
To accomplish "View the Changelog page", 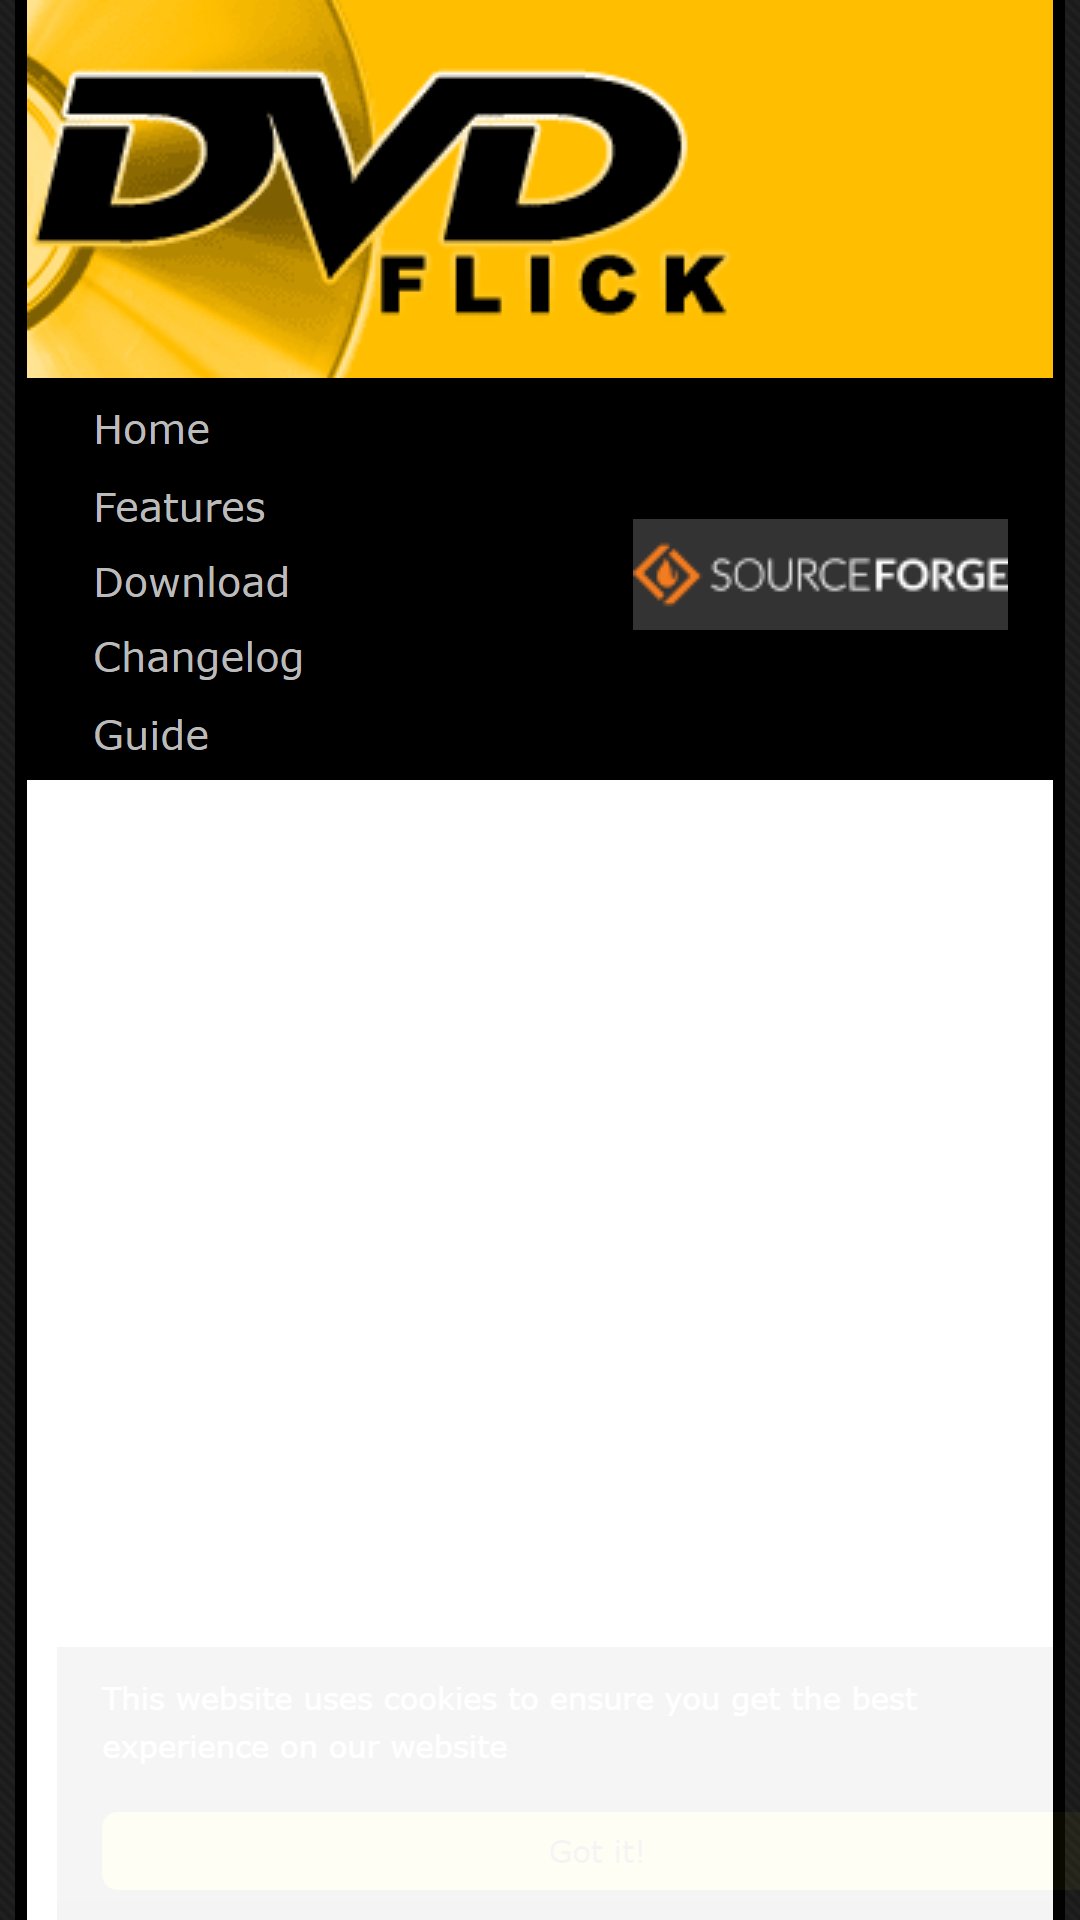I will point(198,659).
